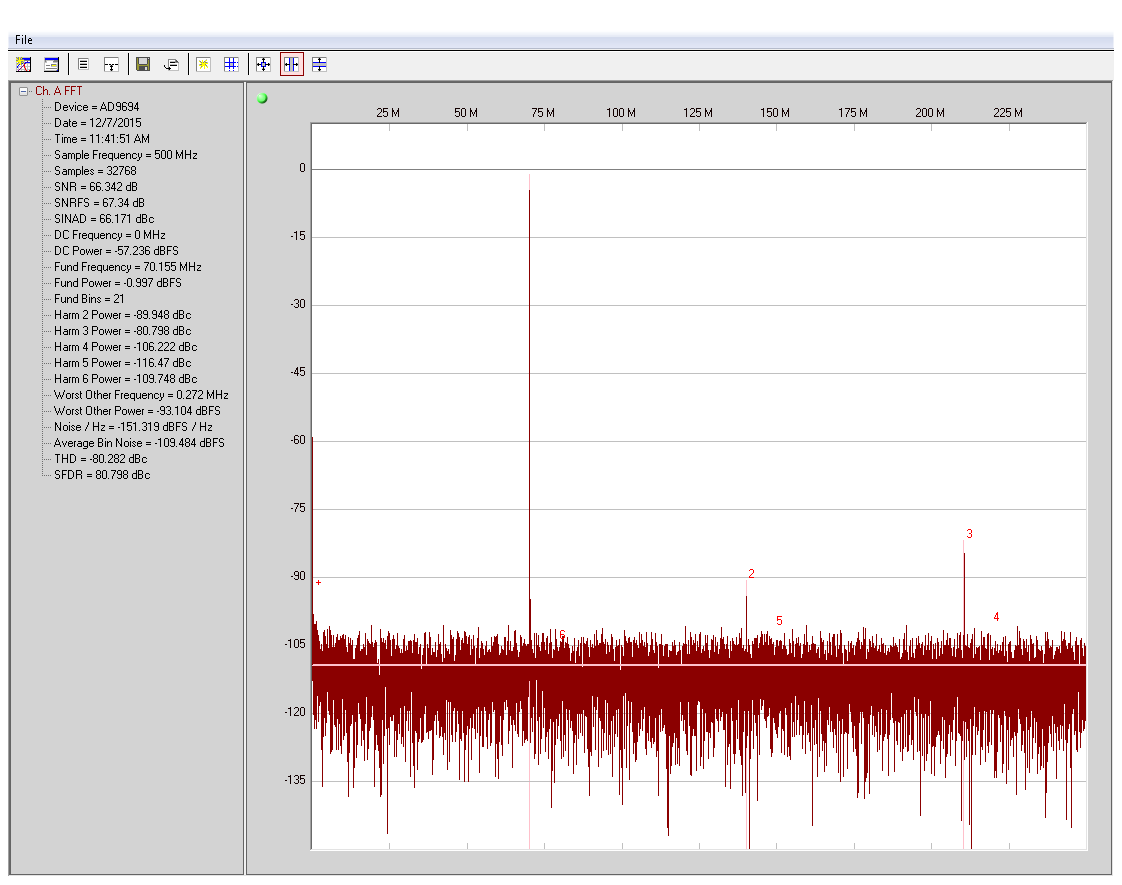This screenshot has height=885, width=1122.
Task: Click the tree layout icon in toolbar
Action: click(111, 65)
